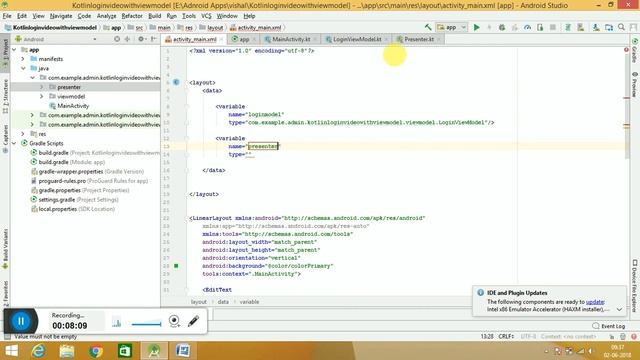Expand the IDE and Plugin Updates notification chevron
Viewport: 640px width, 360px height.
click(x=619, y=309)
